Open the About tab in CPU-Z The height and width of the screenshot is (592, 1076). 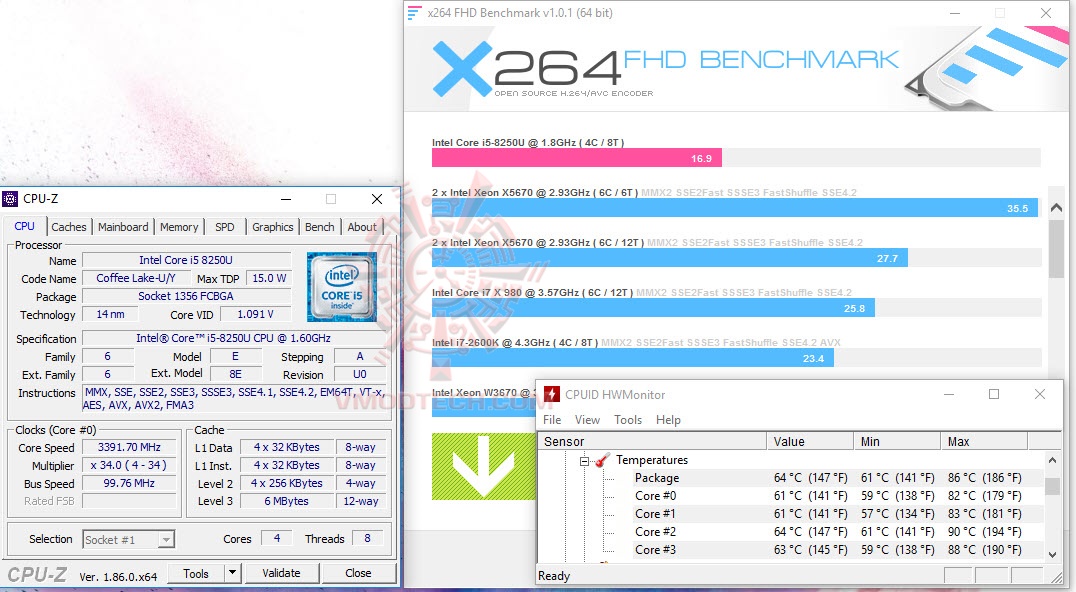(x=362, y=227)
